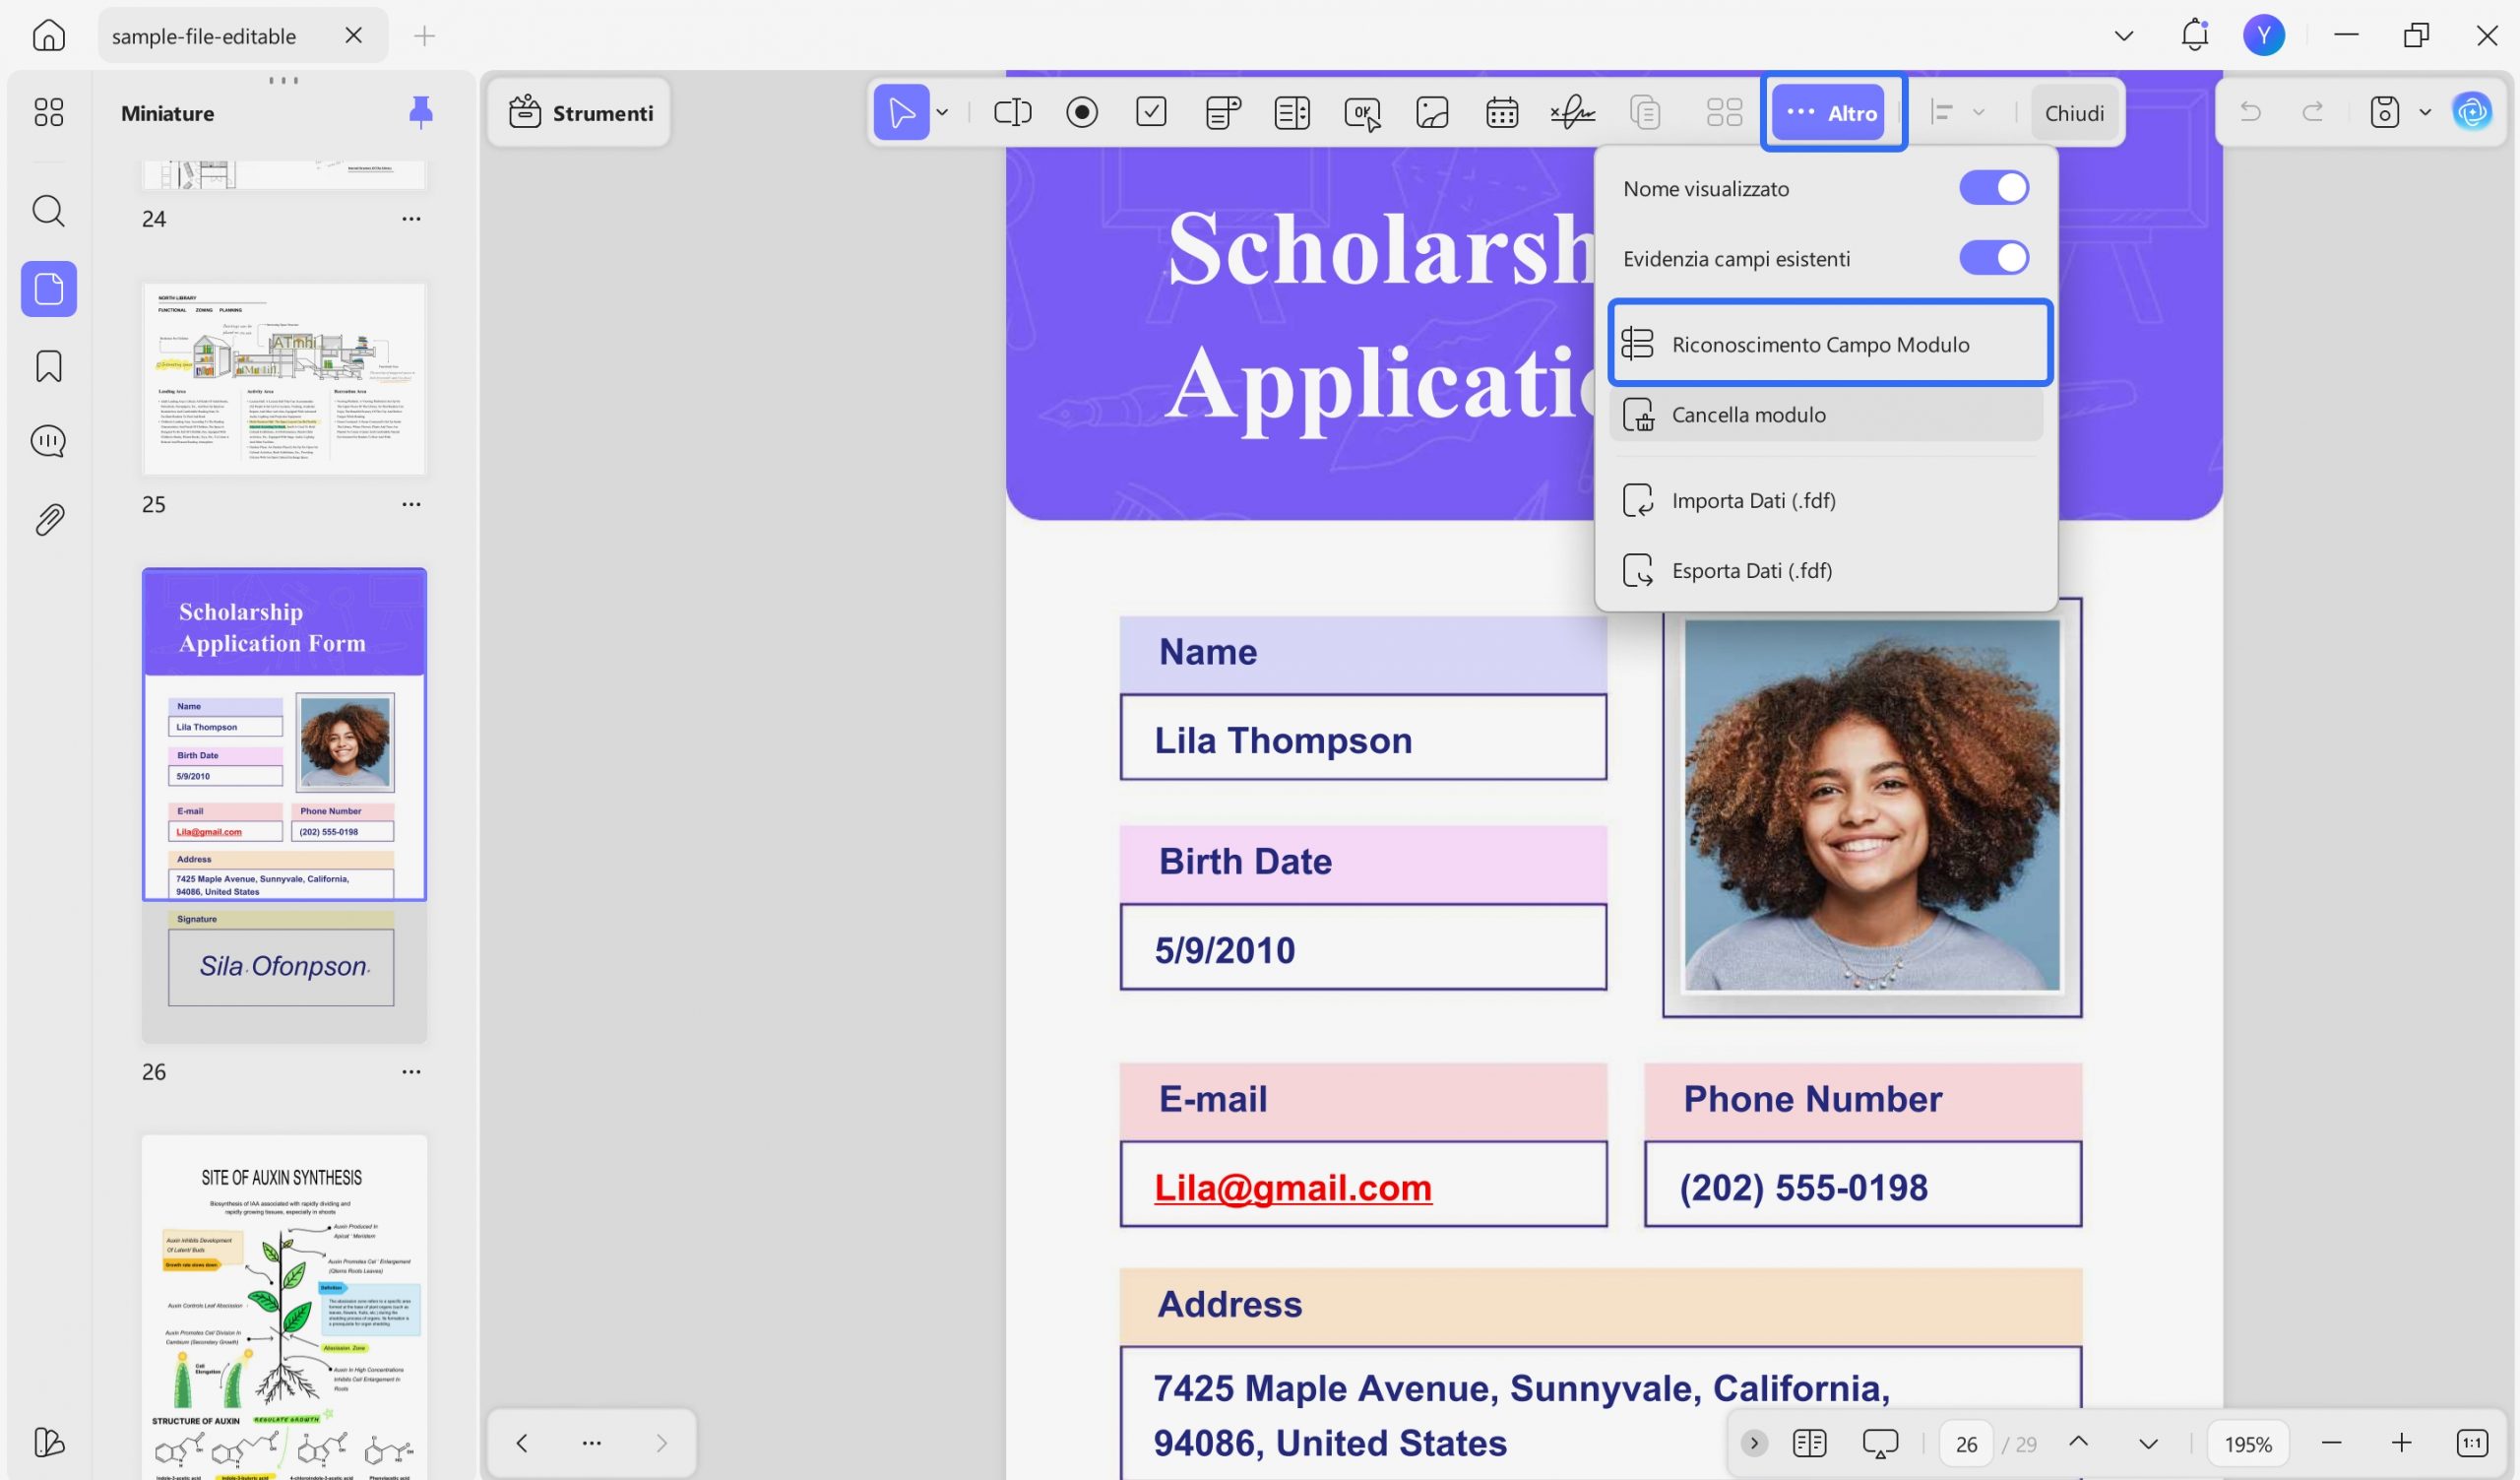Add a dropdown combo box field
Screen dimensions: 2520x1480
pyautogui.click(x=1222, y=112)
